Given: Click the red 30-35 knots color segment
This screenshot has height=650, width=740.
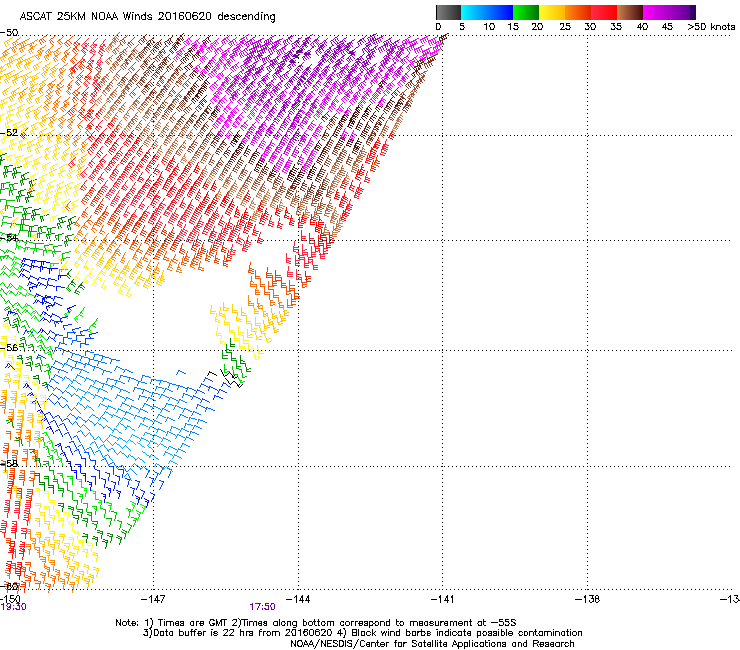Looking at the screenshot, I should [x=604, y=12].
